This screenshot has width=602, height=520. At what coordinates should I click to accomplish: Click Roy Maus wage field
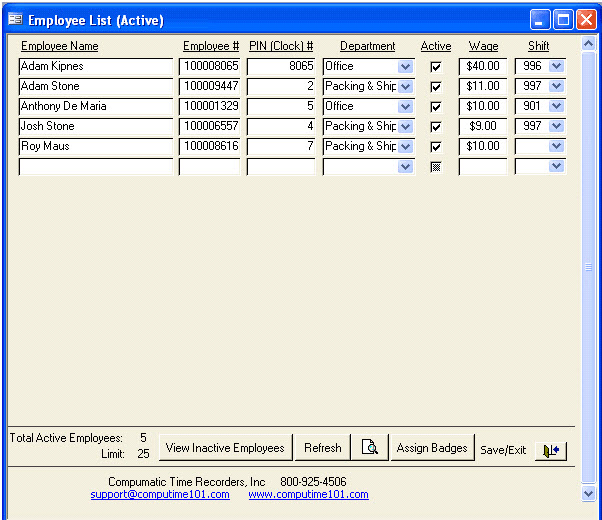pos(483,146)
